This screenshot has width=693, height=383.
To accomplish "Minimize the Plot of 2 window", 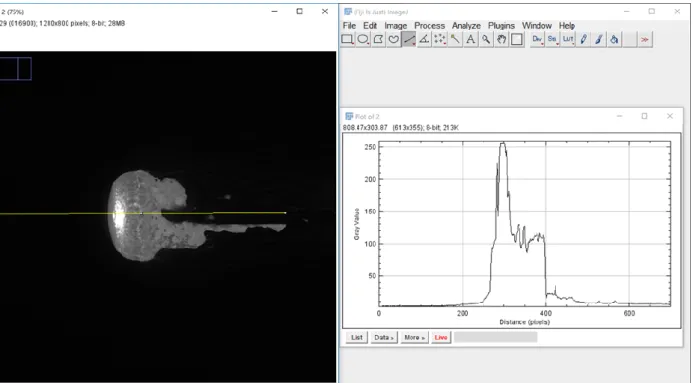I will click(620, 116).
